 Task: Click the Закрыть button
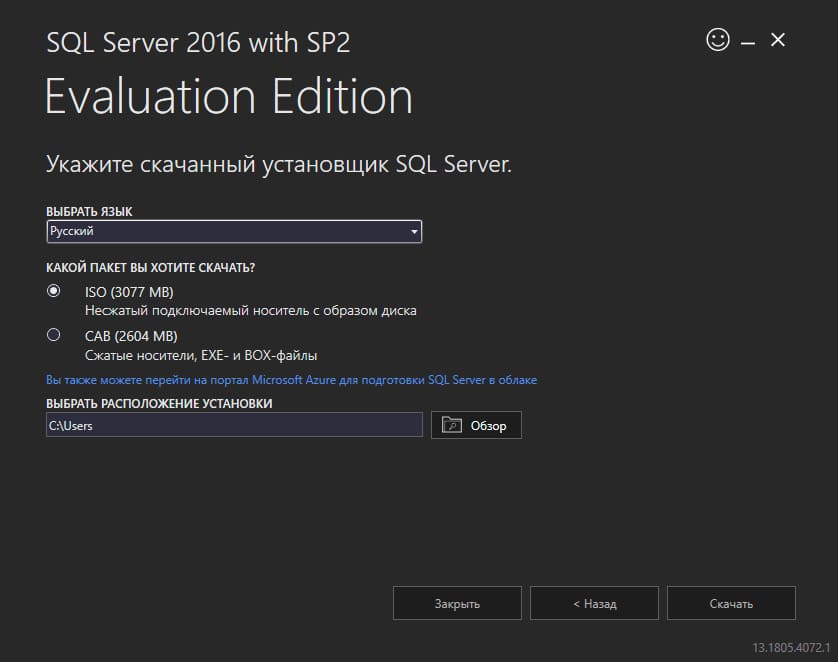[457, 603]
